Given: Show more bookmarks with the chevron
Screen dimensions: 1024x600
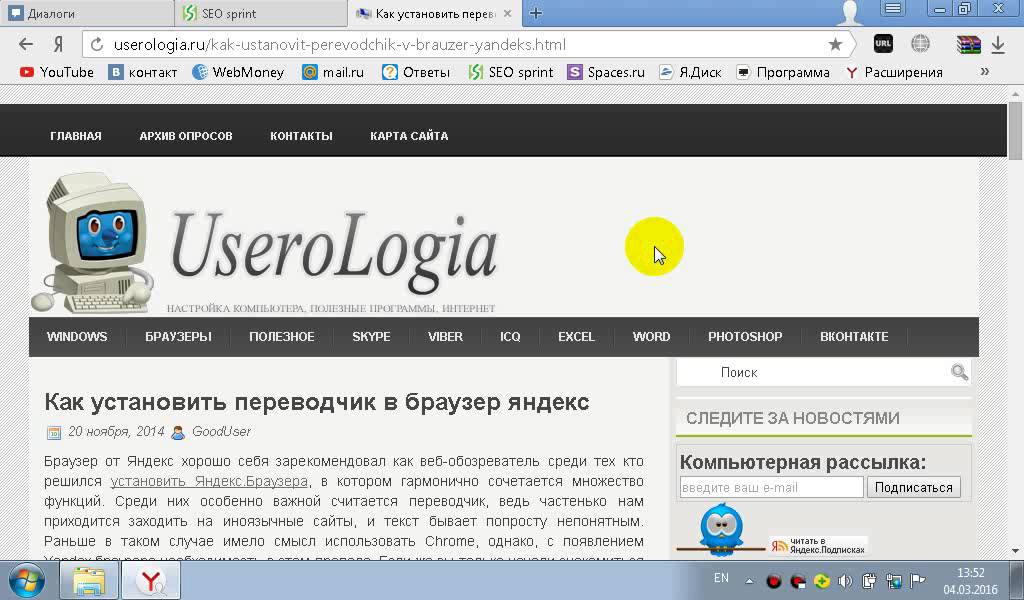Looking at the screenshot, I should [985, 71].
